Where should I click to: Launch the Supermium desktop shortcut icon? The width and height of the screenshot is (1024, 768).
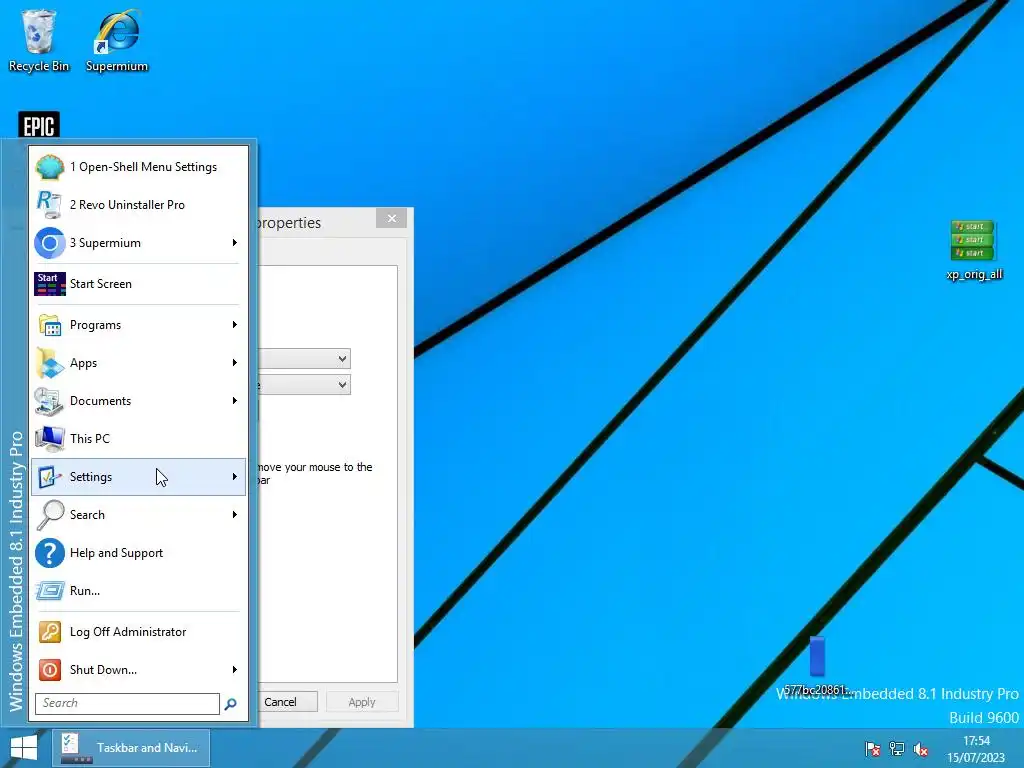click(117, 40)
